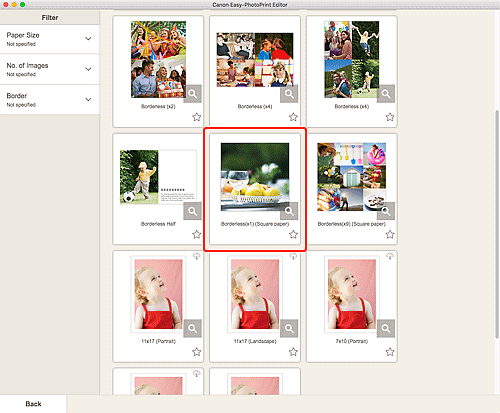Select the 11x17 (Landscape) toddler thumbnail
The height and width of the screenshot is (413, 500).
[255, 294]
